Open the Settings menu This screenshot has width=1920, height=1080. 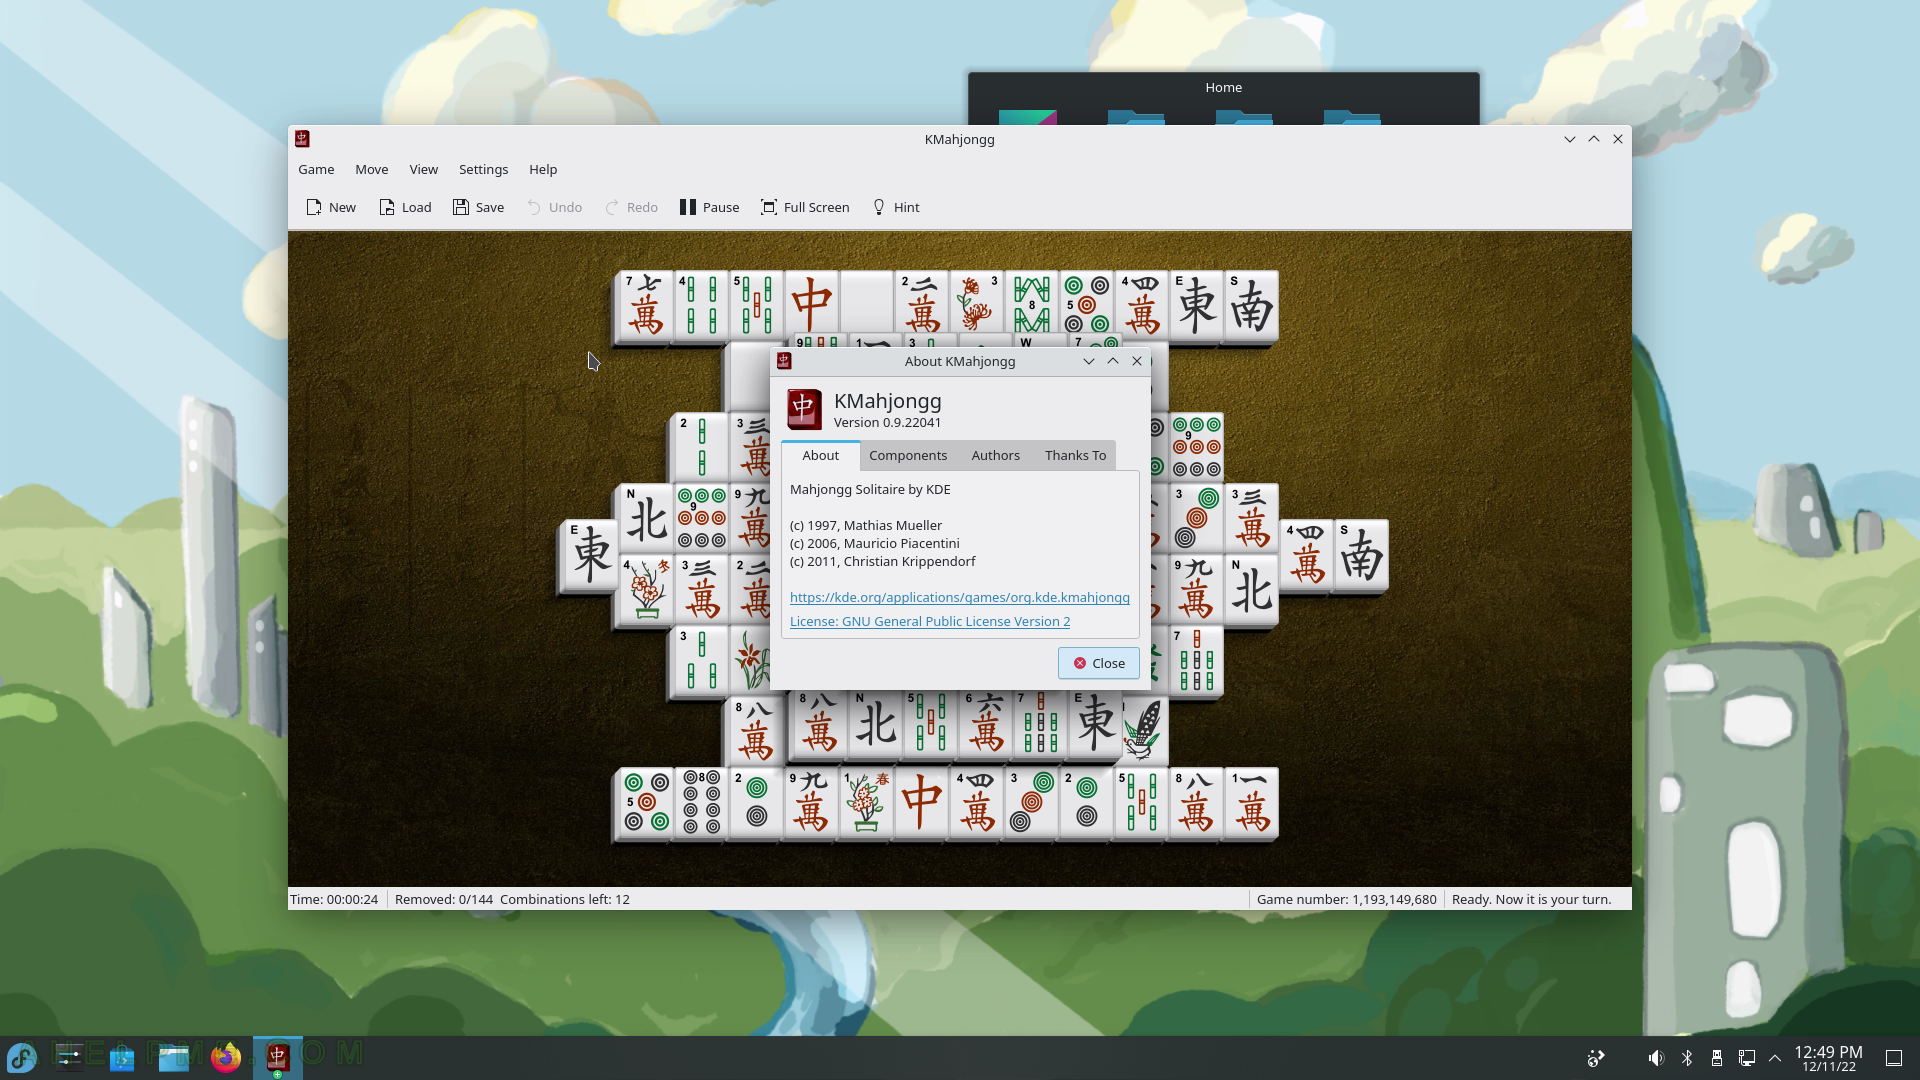(483, 169)
